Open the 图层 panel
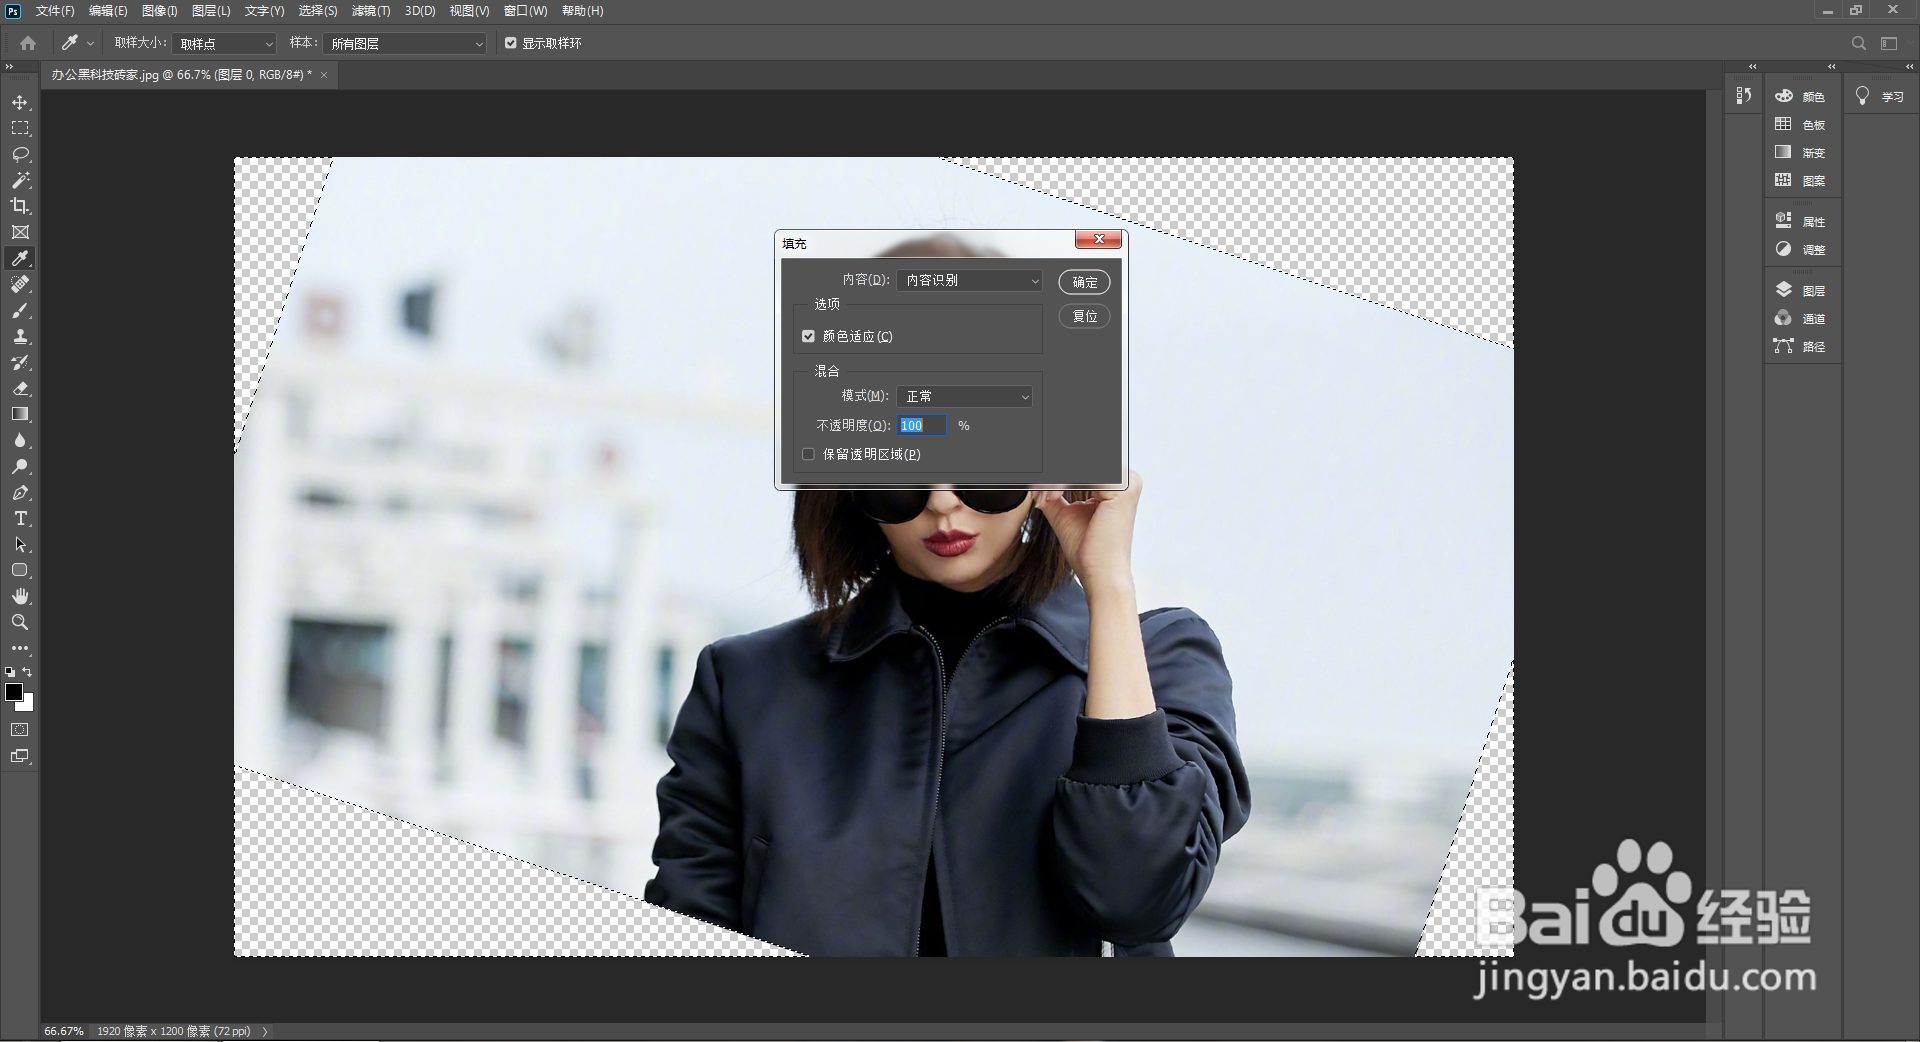The height and width of the screenshot is (1042, 1920). coord(1800,291)
